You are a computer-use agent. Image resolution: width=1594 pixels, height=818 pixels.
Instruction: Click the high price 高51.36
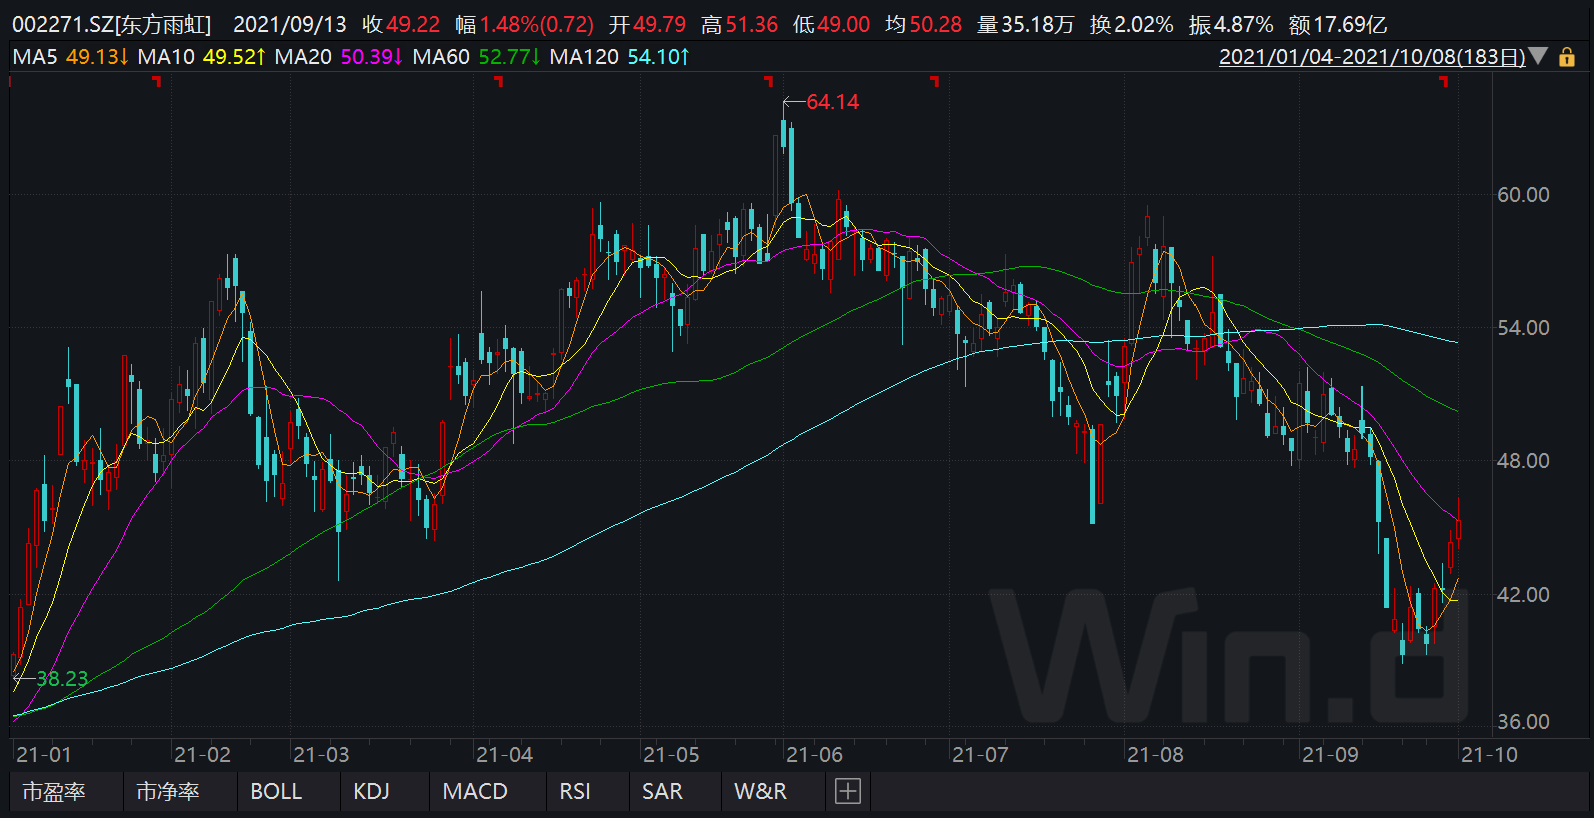[x=740, y=24]
